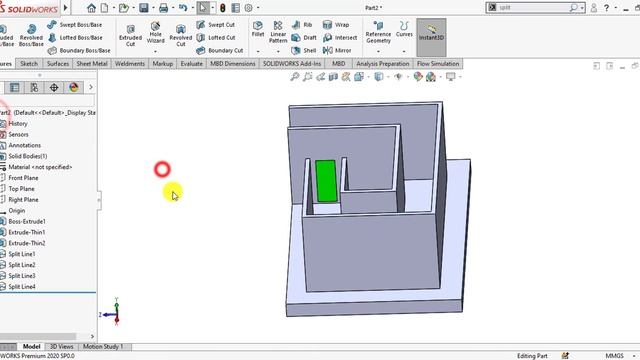Switch to the Sheet Metal tab

(x=92, y=64)
